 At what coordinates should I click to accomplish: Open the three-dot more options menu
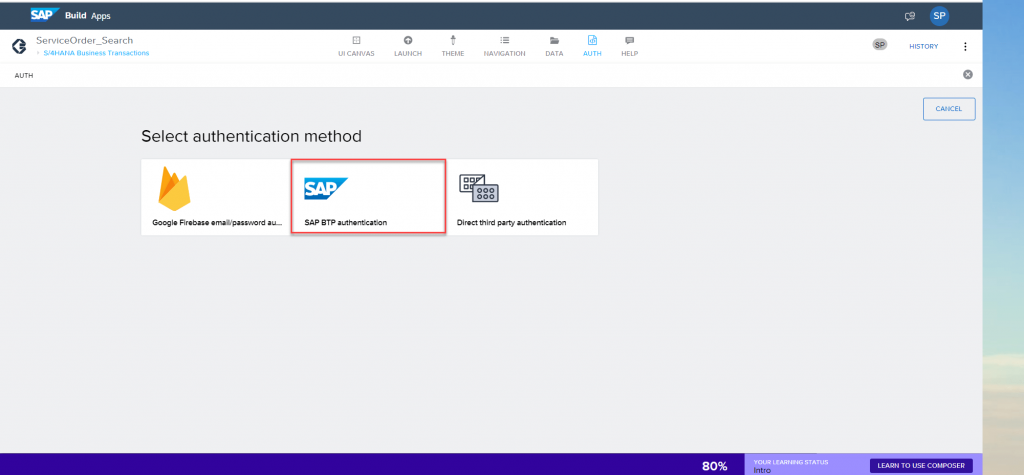[965, 46]
